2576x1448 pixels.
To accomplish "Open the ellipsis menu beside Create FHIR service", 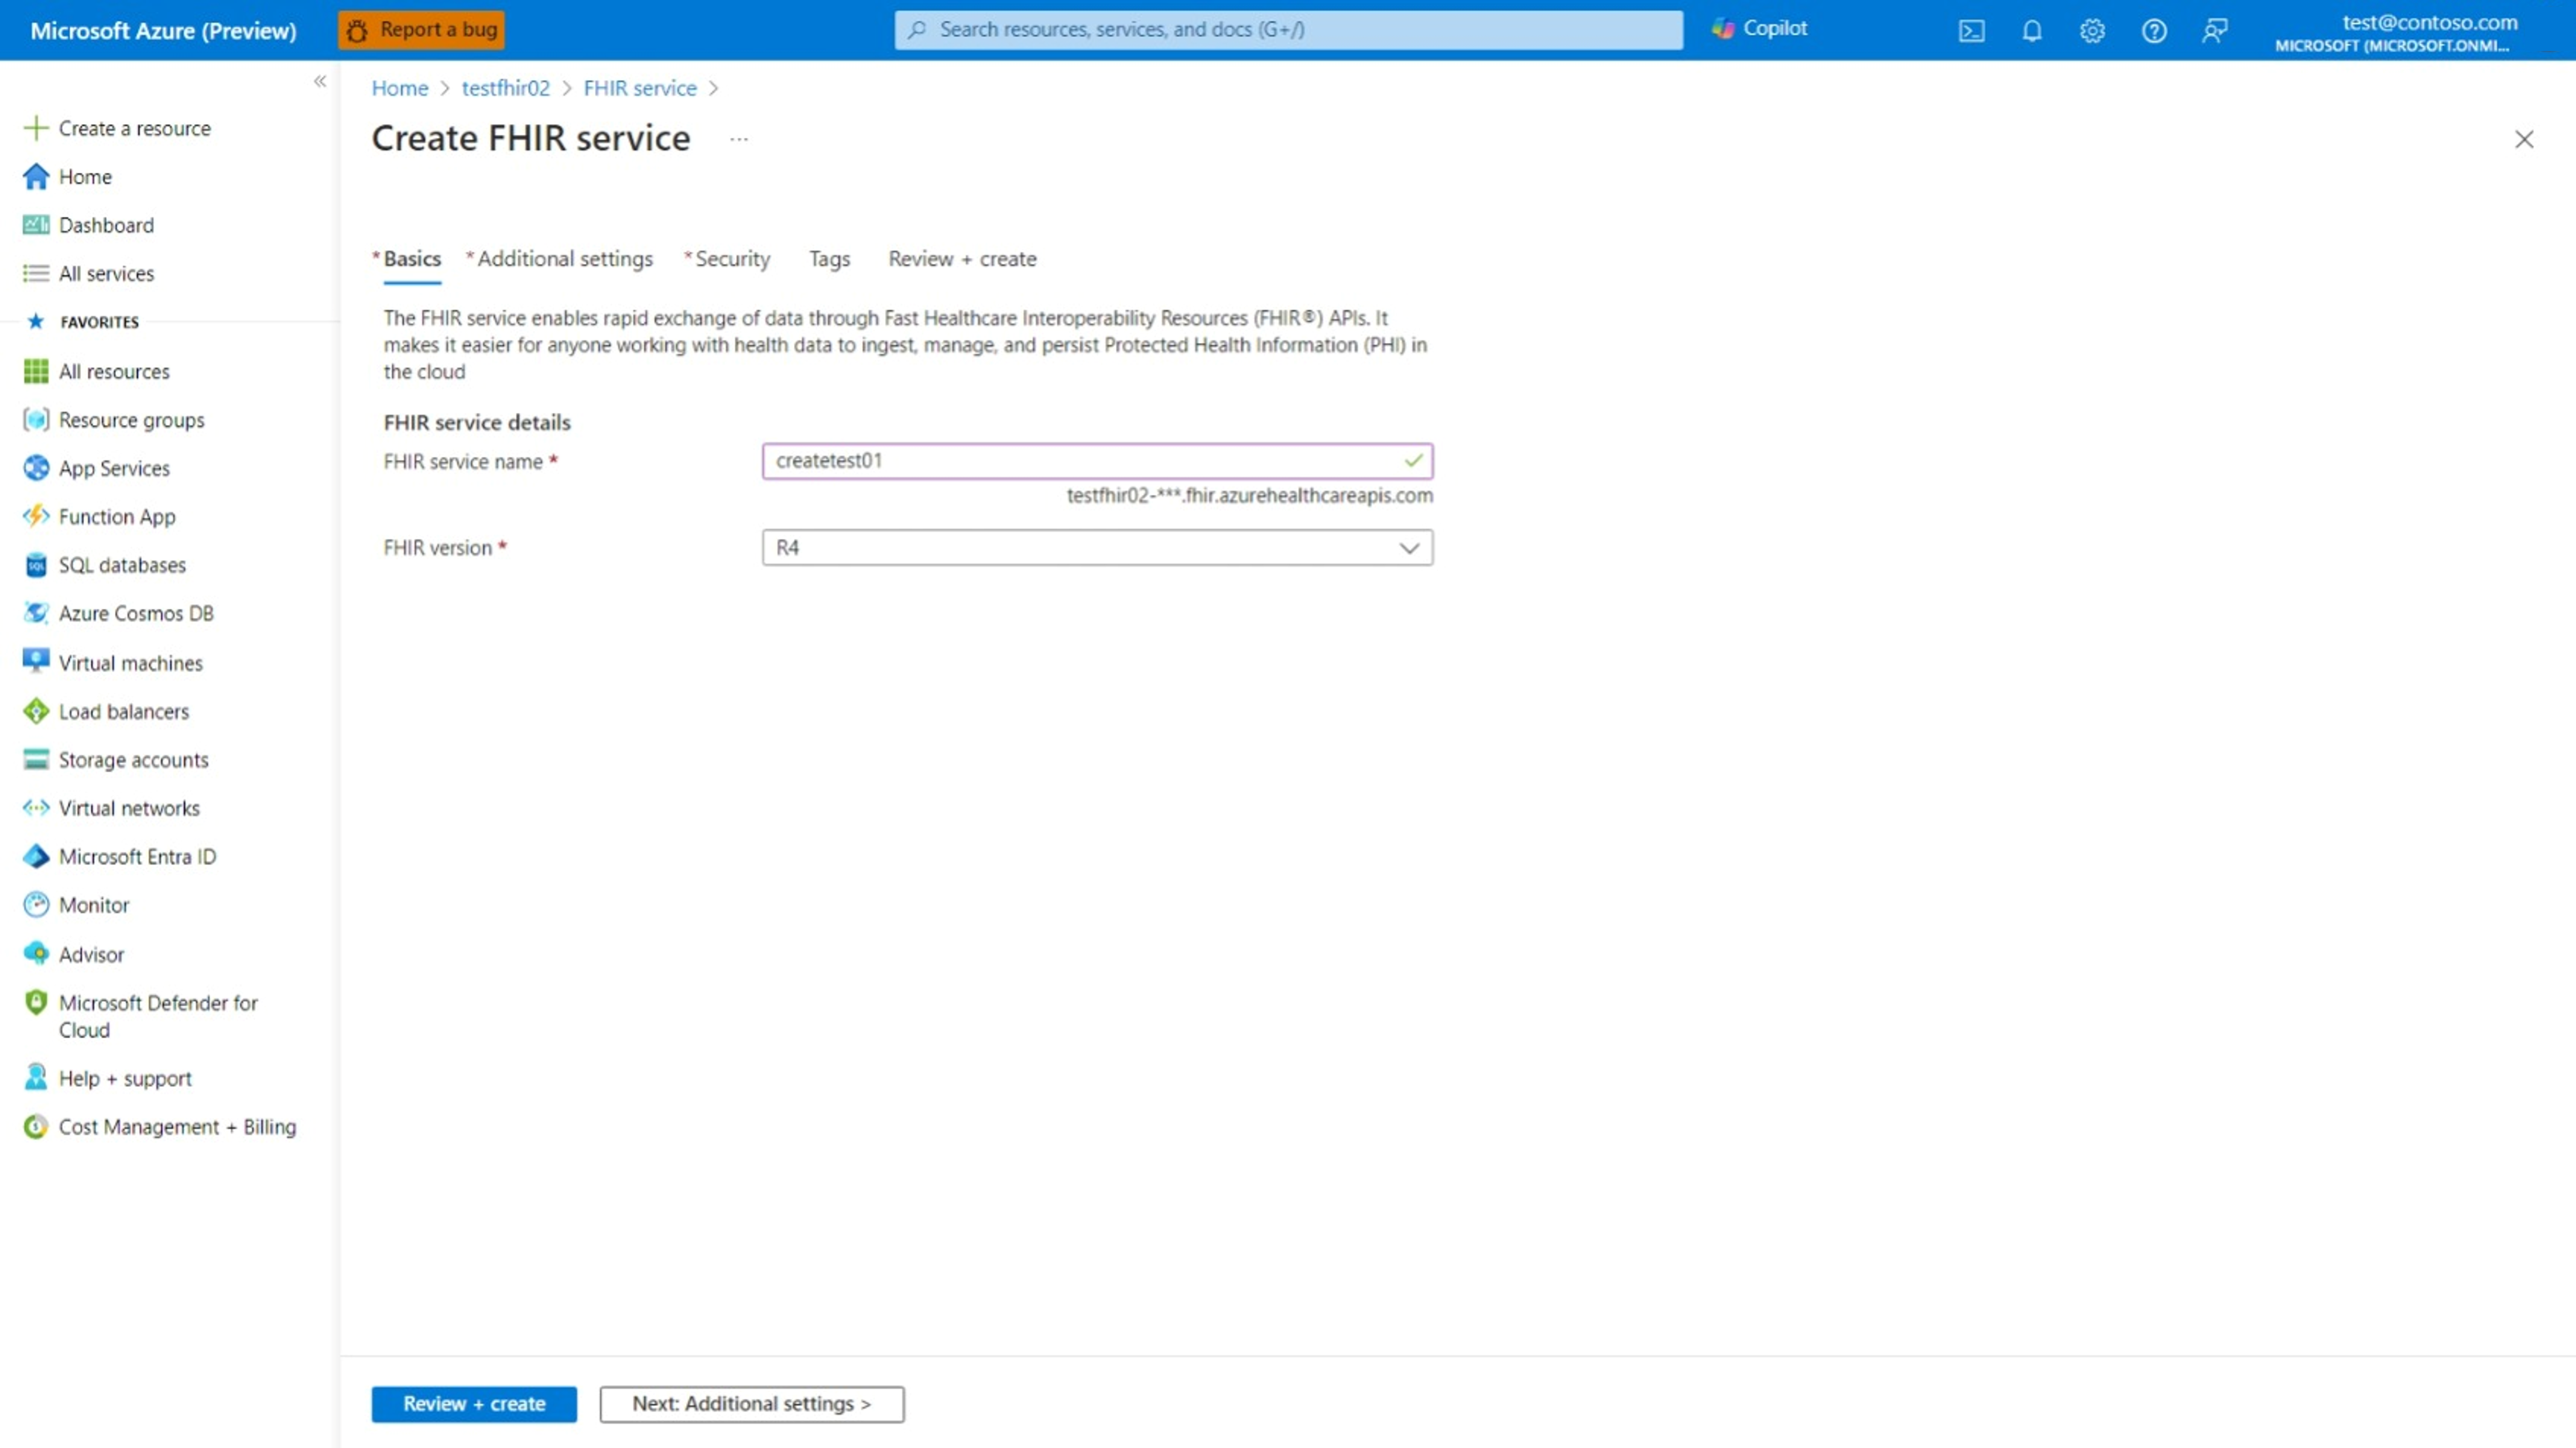I will click(738, 139).
